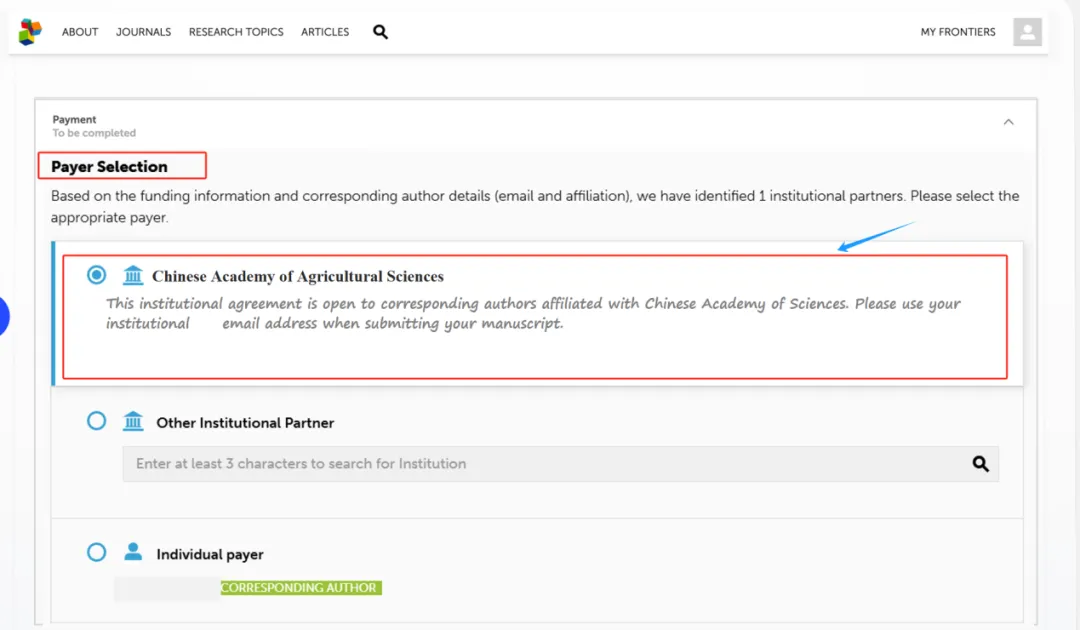
Task: Open the Journals menu
Action: [x=143, y=32]
